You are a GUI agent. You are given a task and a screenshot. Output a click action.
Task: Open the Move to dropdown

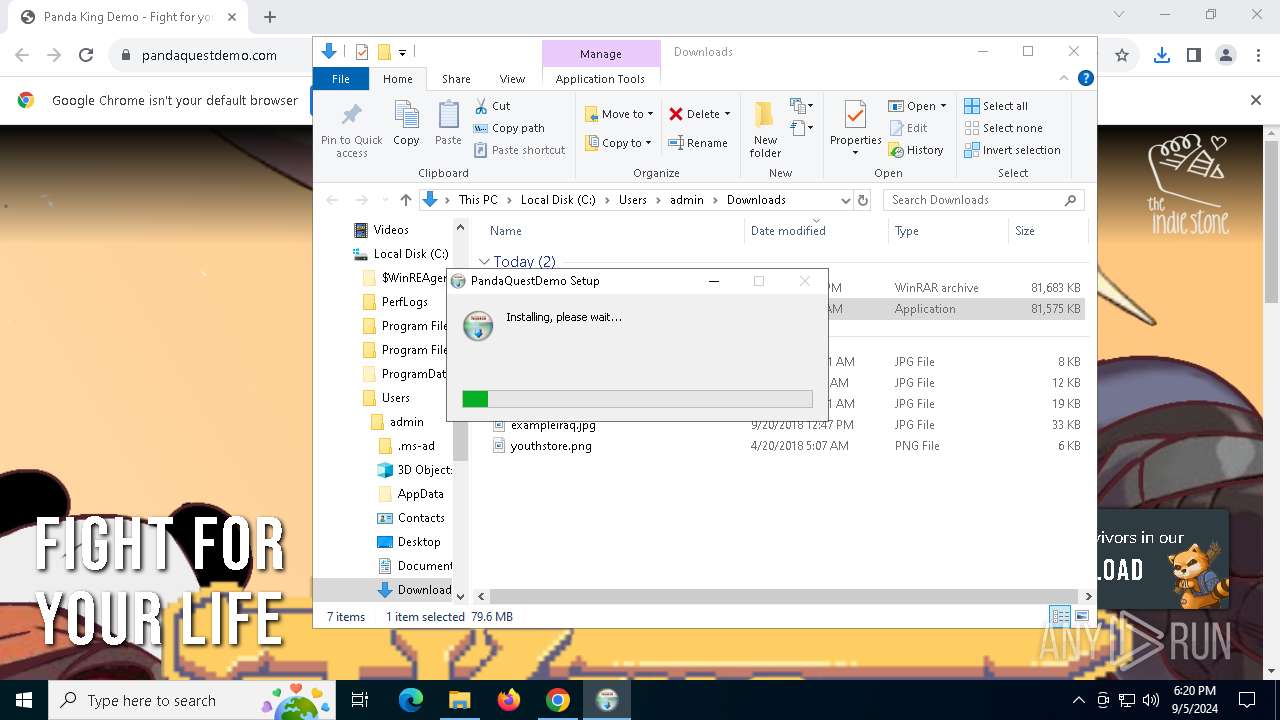(x=619, y=114)
